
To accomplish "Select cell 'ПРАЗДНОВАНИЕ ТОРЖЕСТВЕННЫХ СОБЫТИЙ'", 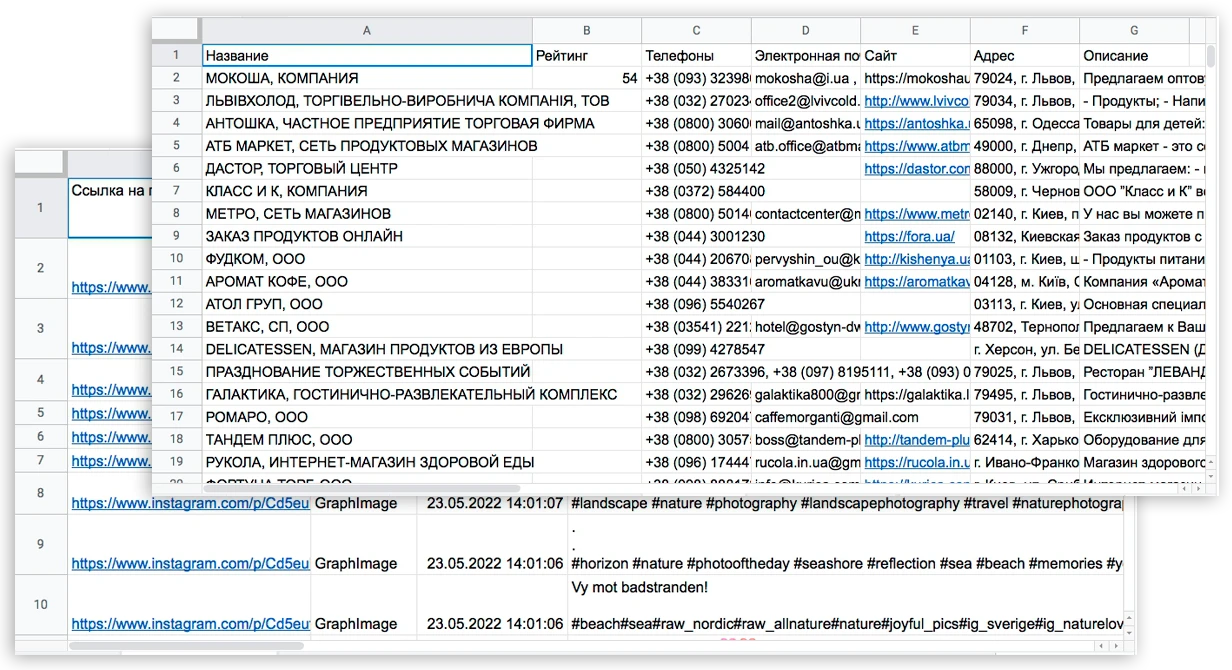I will tap(366, 372).
